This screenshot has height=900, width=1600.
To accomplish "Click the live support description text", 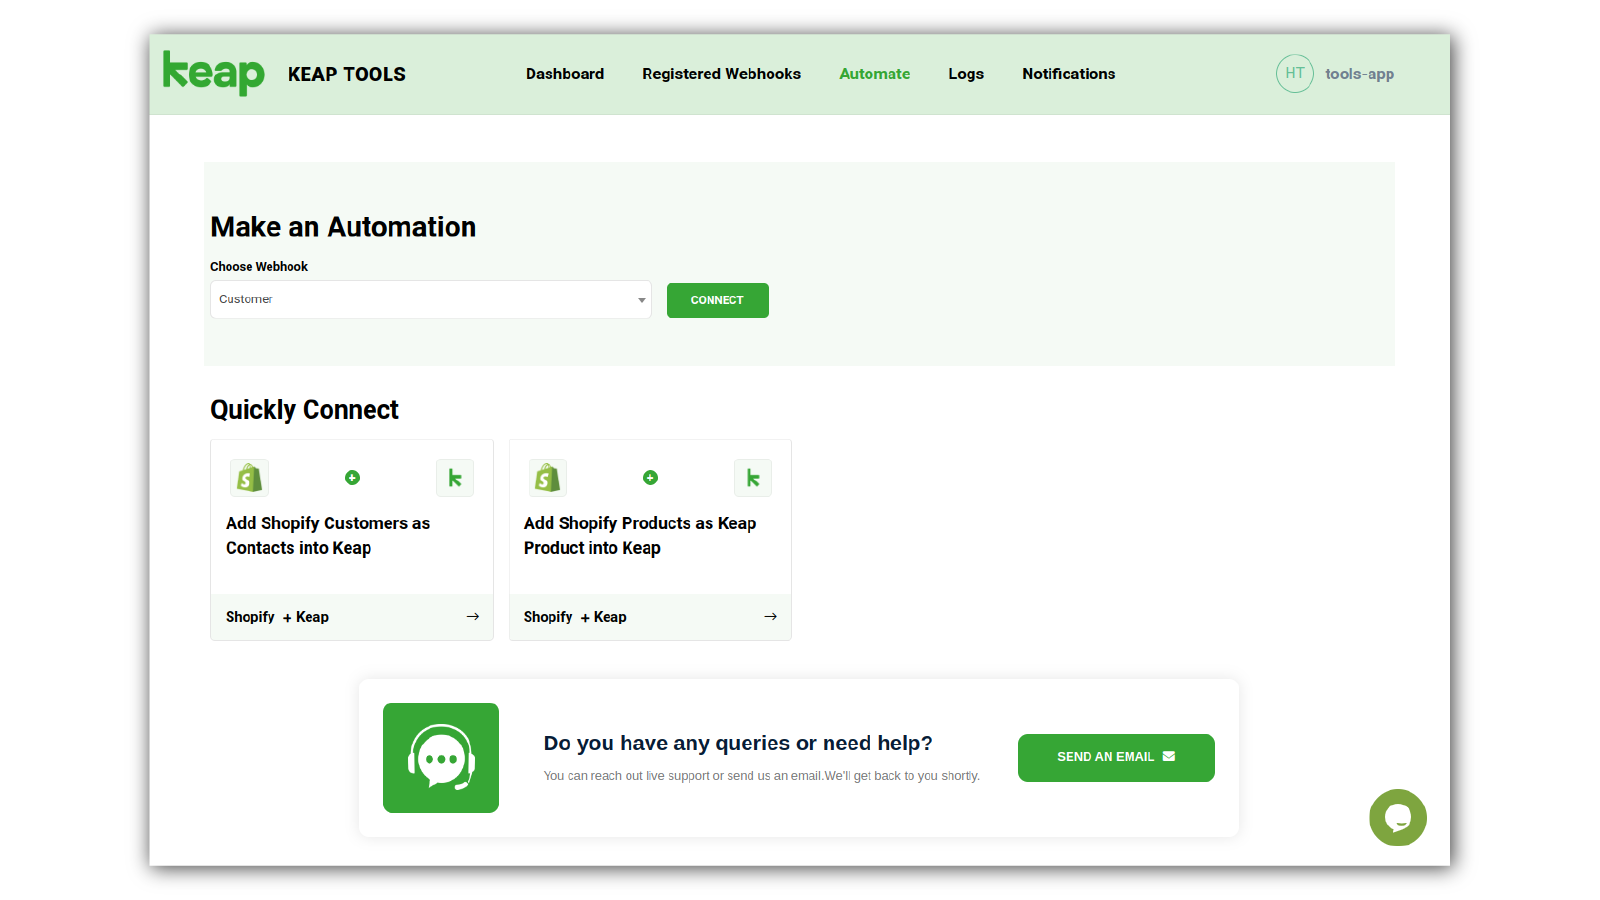I will [x=762, y=776].
